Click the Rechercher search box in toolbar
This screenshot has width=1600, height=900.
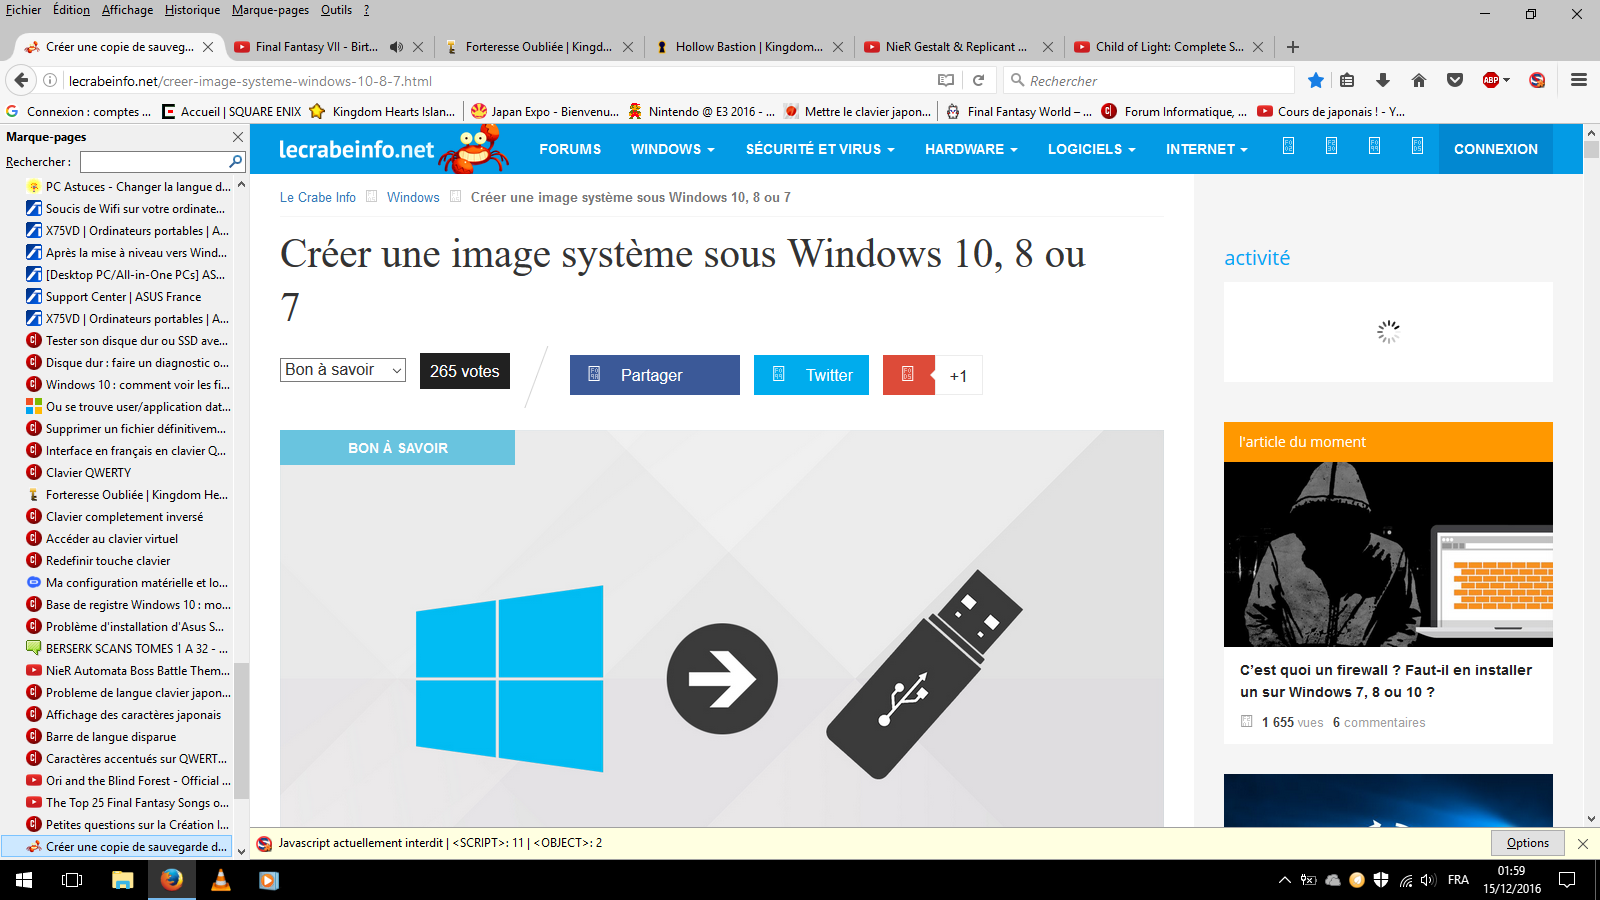[1150, 80]
